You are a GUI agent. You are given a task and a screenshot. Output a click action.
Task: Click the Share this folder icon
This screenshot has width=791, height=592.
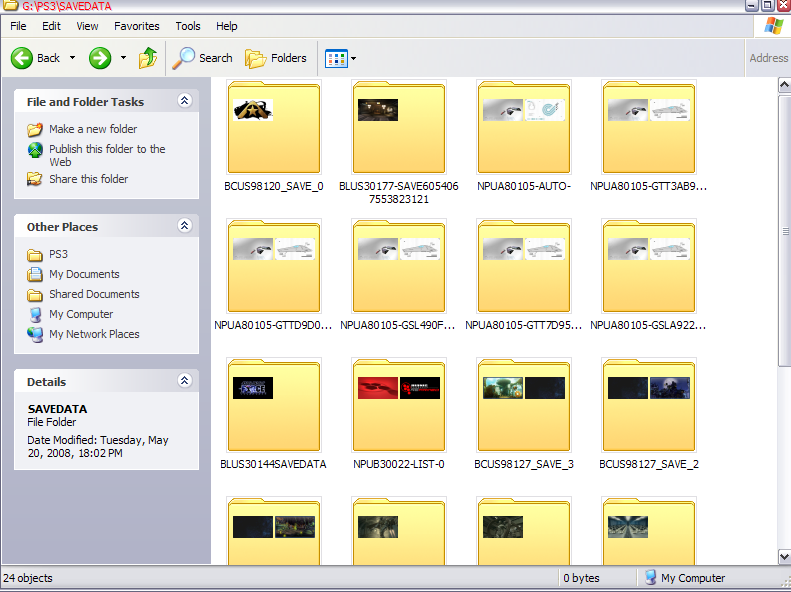(35, 179)
